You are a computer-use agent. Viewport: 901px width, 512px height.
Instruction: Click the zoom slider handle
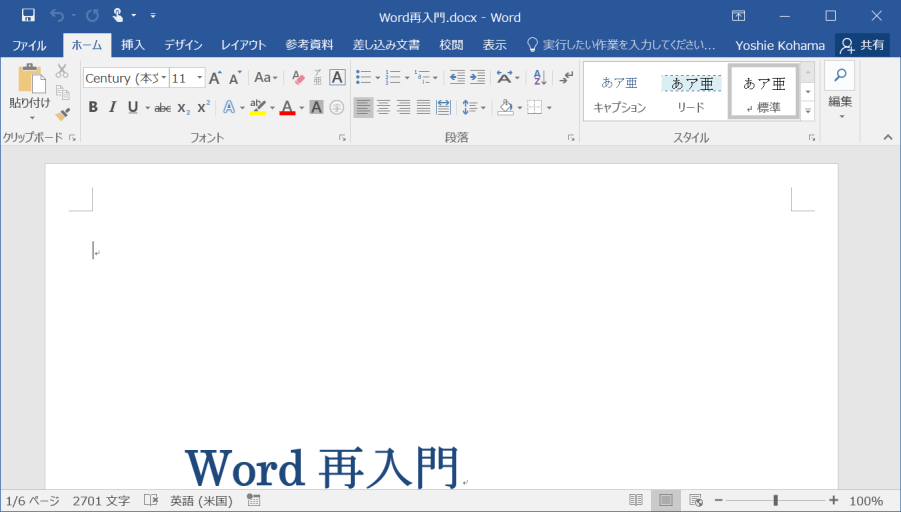click(776, 501)
